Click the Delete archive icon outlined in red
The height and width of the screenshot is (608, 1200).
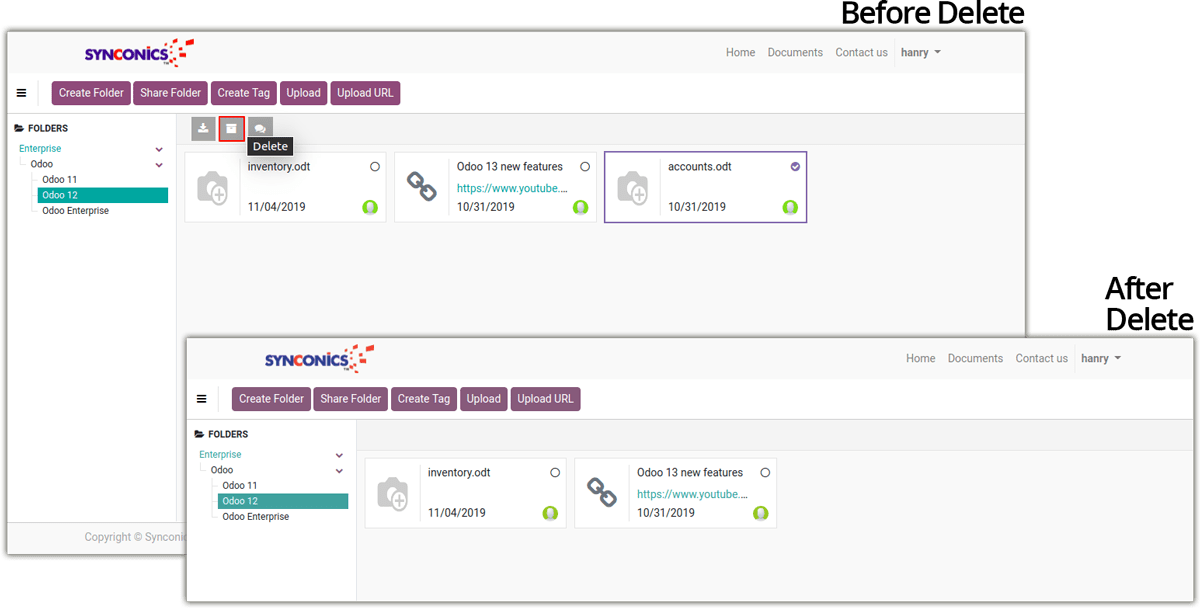point(232,128)
